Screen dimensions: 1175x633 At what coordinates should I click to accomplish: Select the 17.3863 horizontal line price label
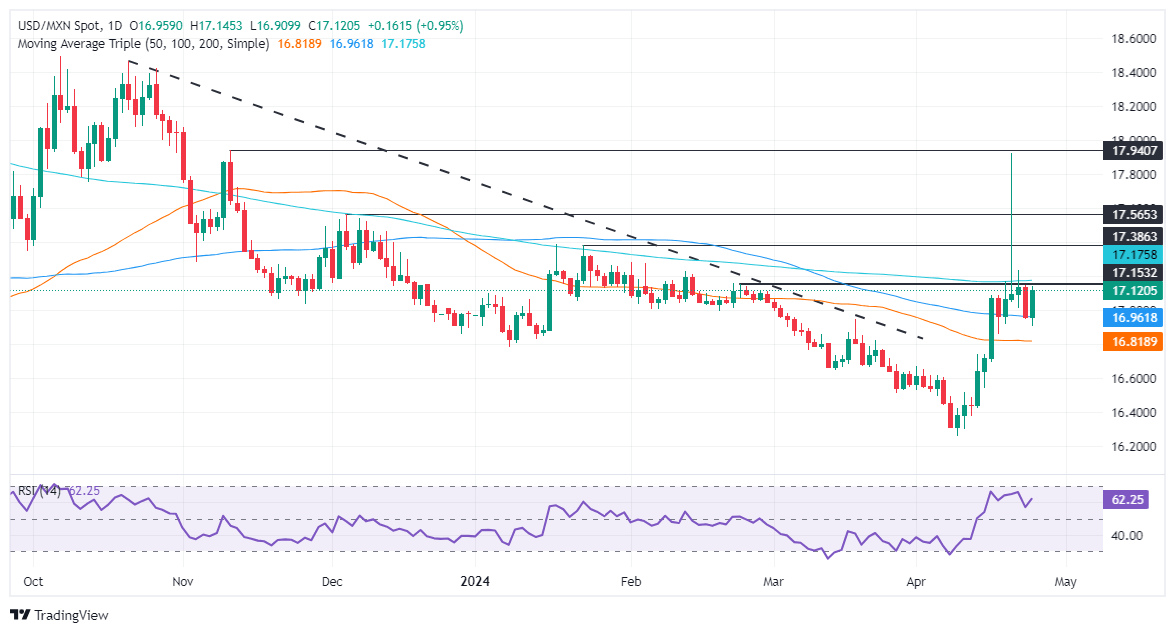(x=1134, y=236)
